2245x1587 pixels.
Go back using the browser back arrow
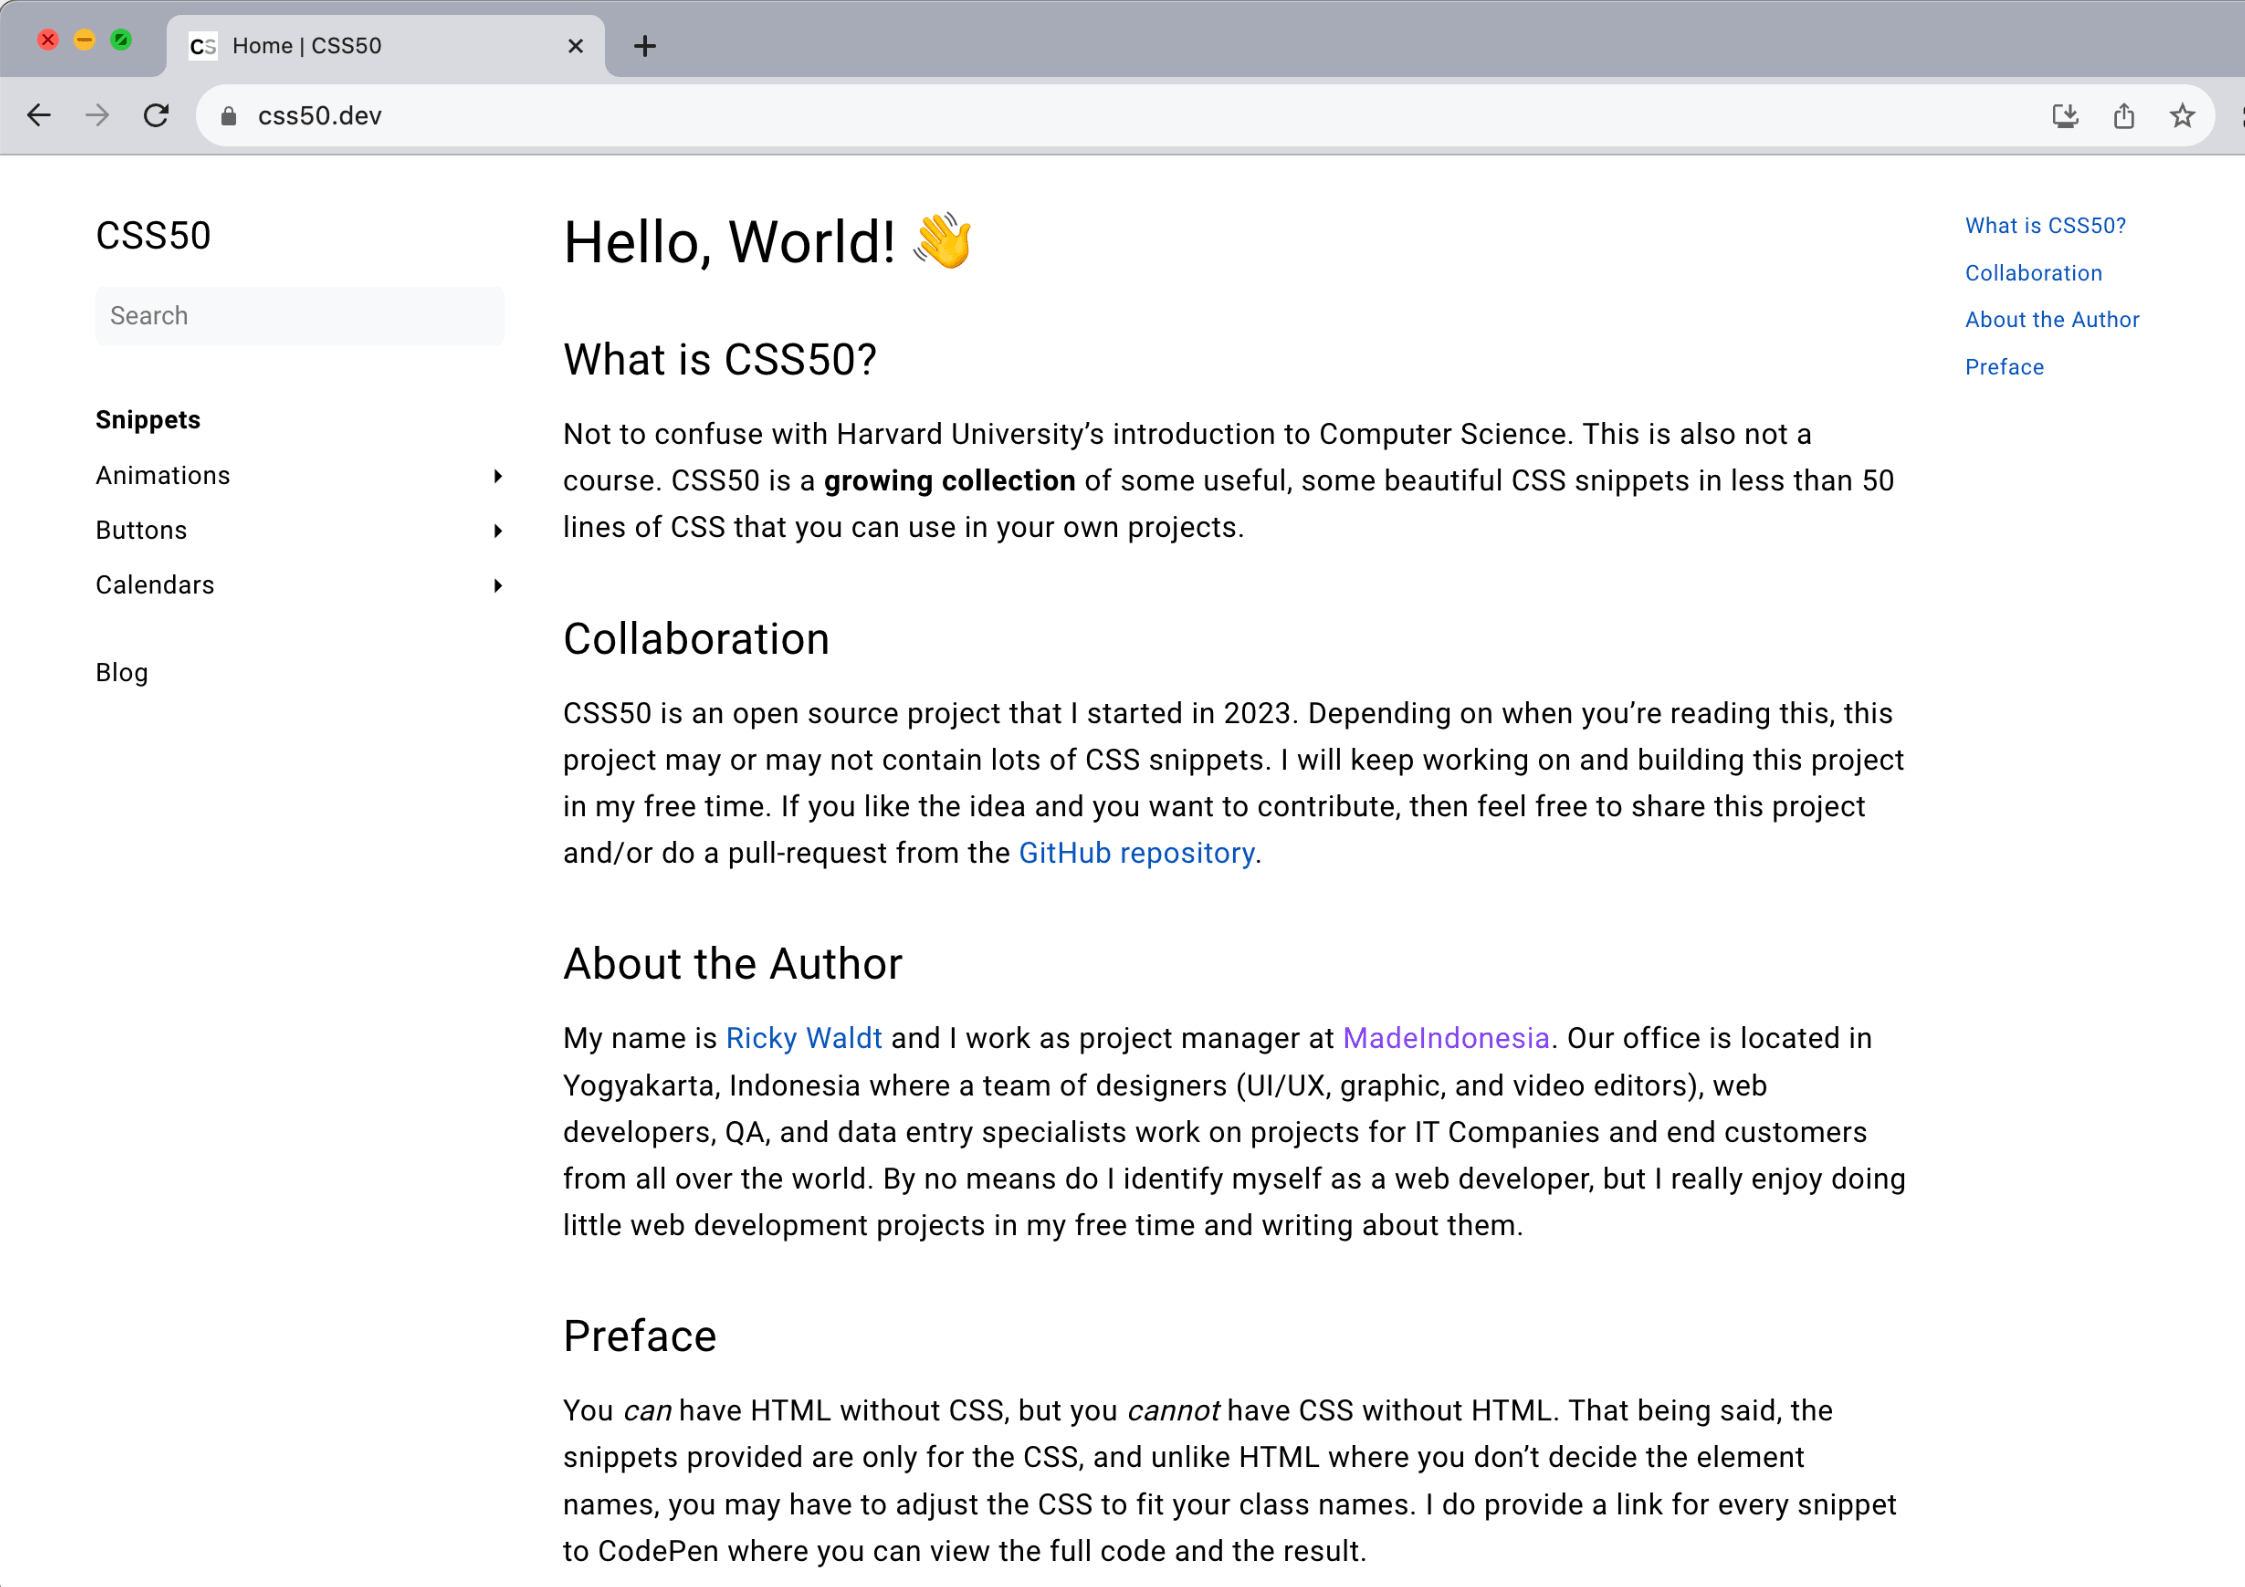click(x=39, y=116)
